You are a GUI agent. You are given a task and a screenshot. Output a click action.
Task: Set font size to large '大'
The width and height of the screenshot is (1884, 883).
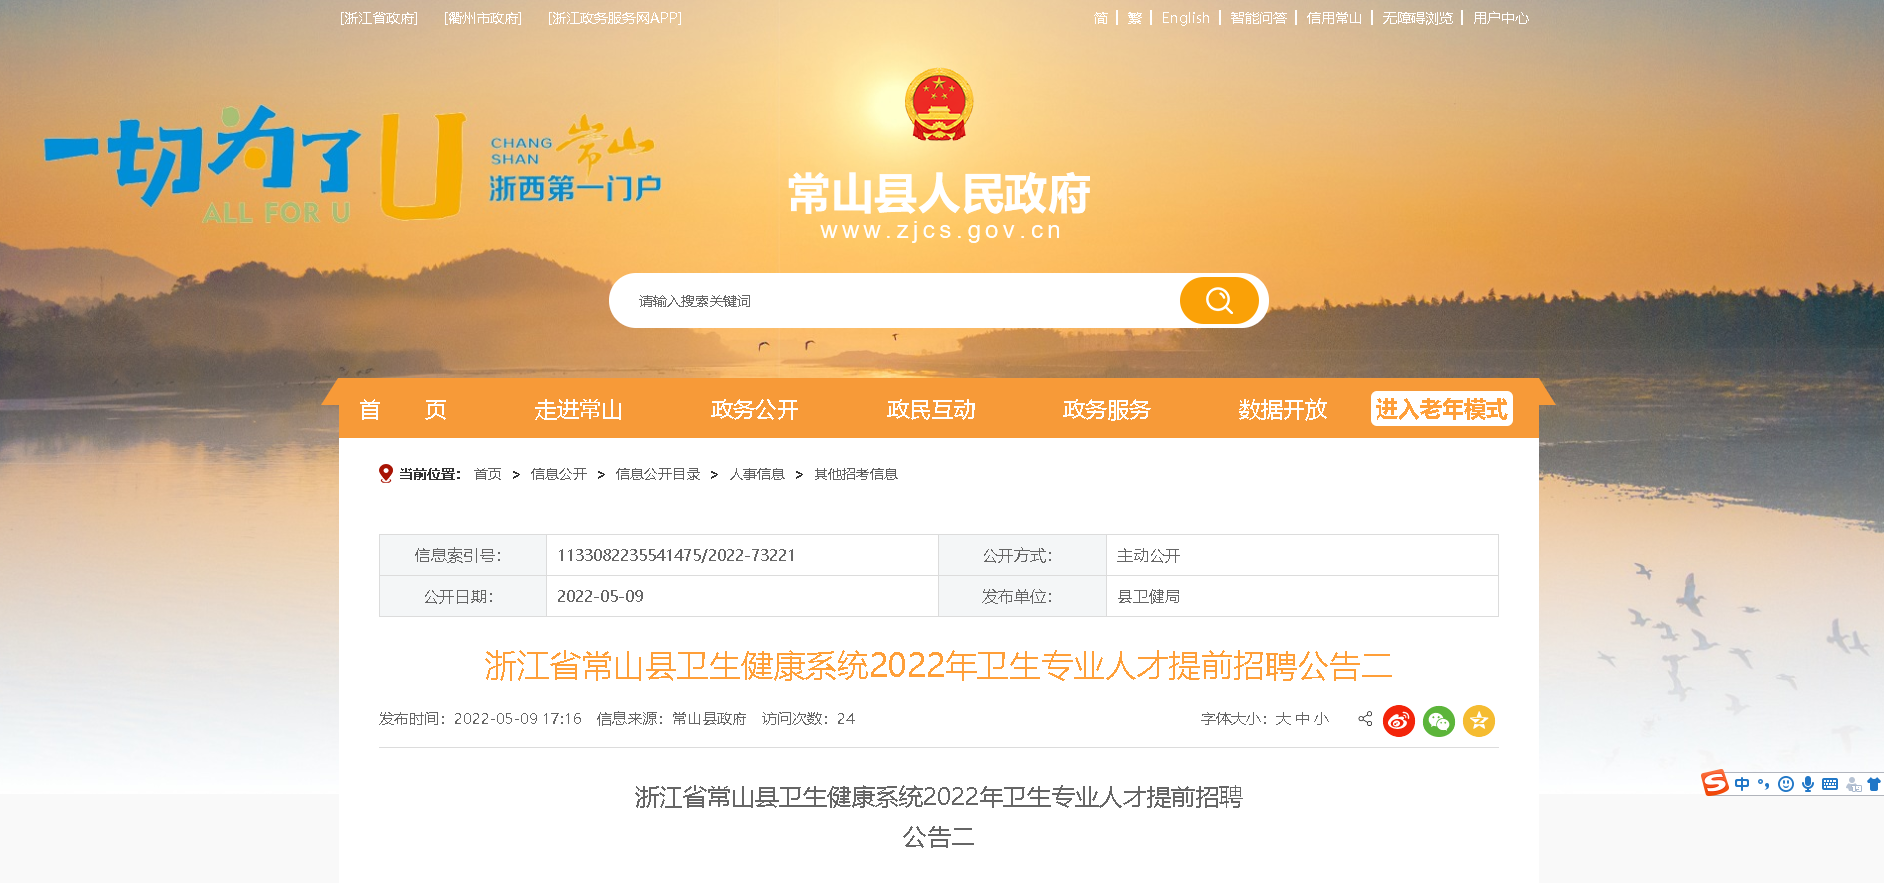1283,719
